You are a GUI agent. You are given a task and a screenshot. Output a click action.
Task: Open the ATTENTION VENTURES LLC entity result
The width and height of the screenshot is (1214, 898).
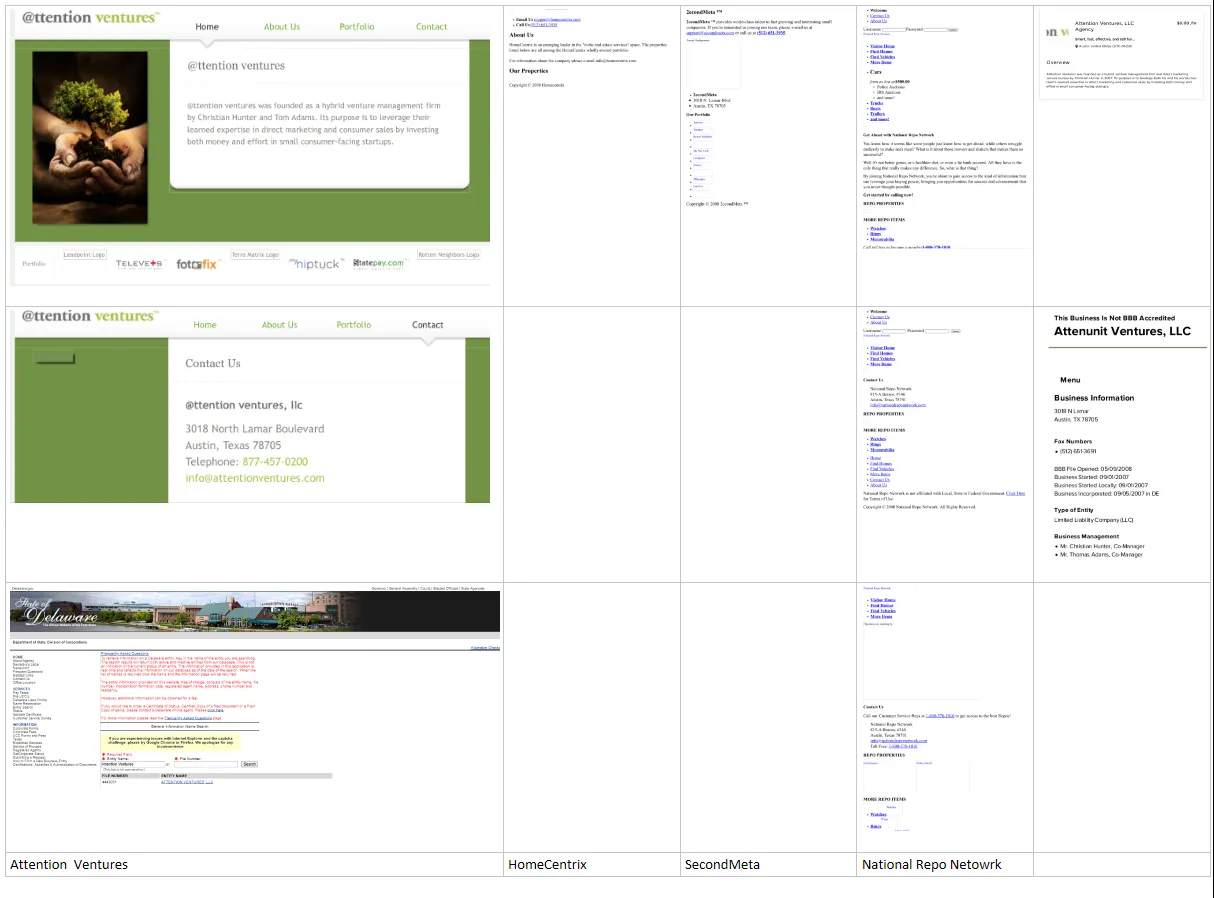tap(187, 782)
